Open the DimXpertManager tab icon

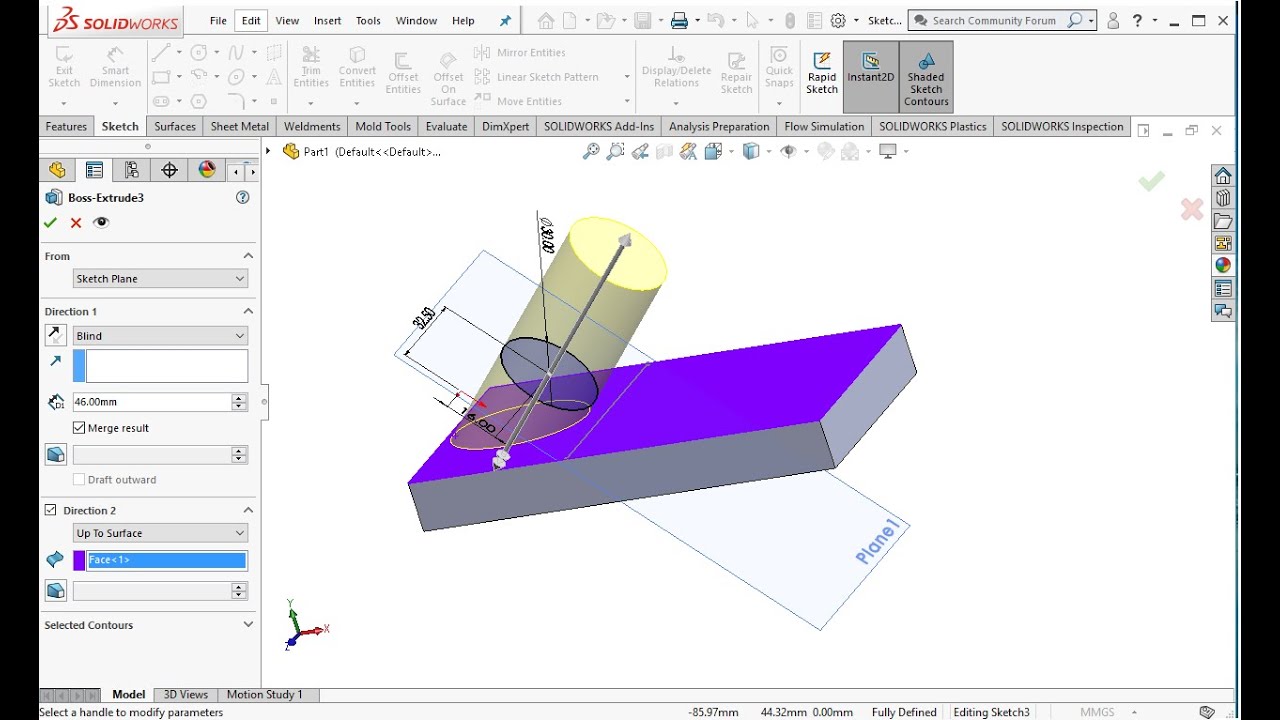[x=169, y=170]
